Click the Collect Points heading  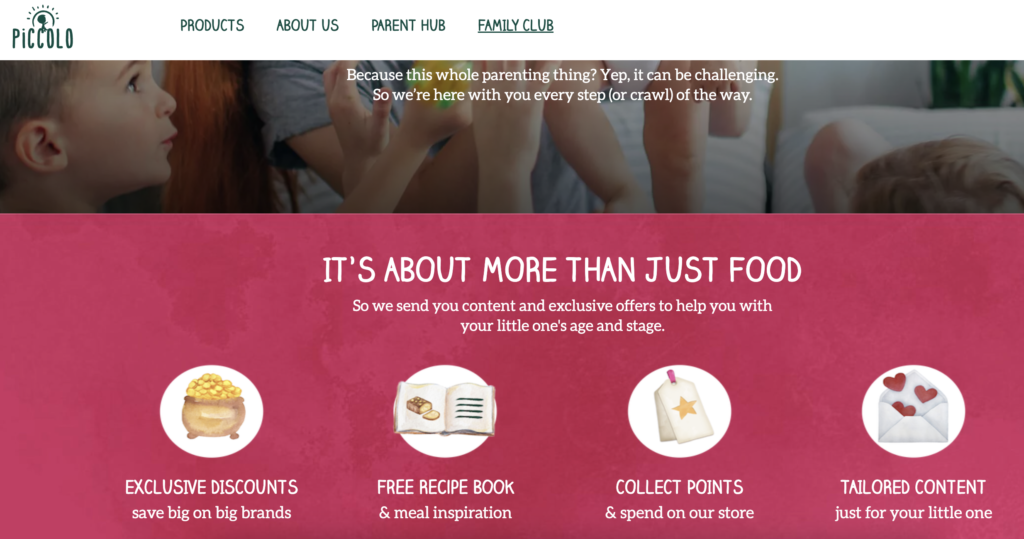[679, 487]
